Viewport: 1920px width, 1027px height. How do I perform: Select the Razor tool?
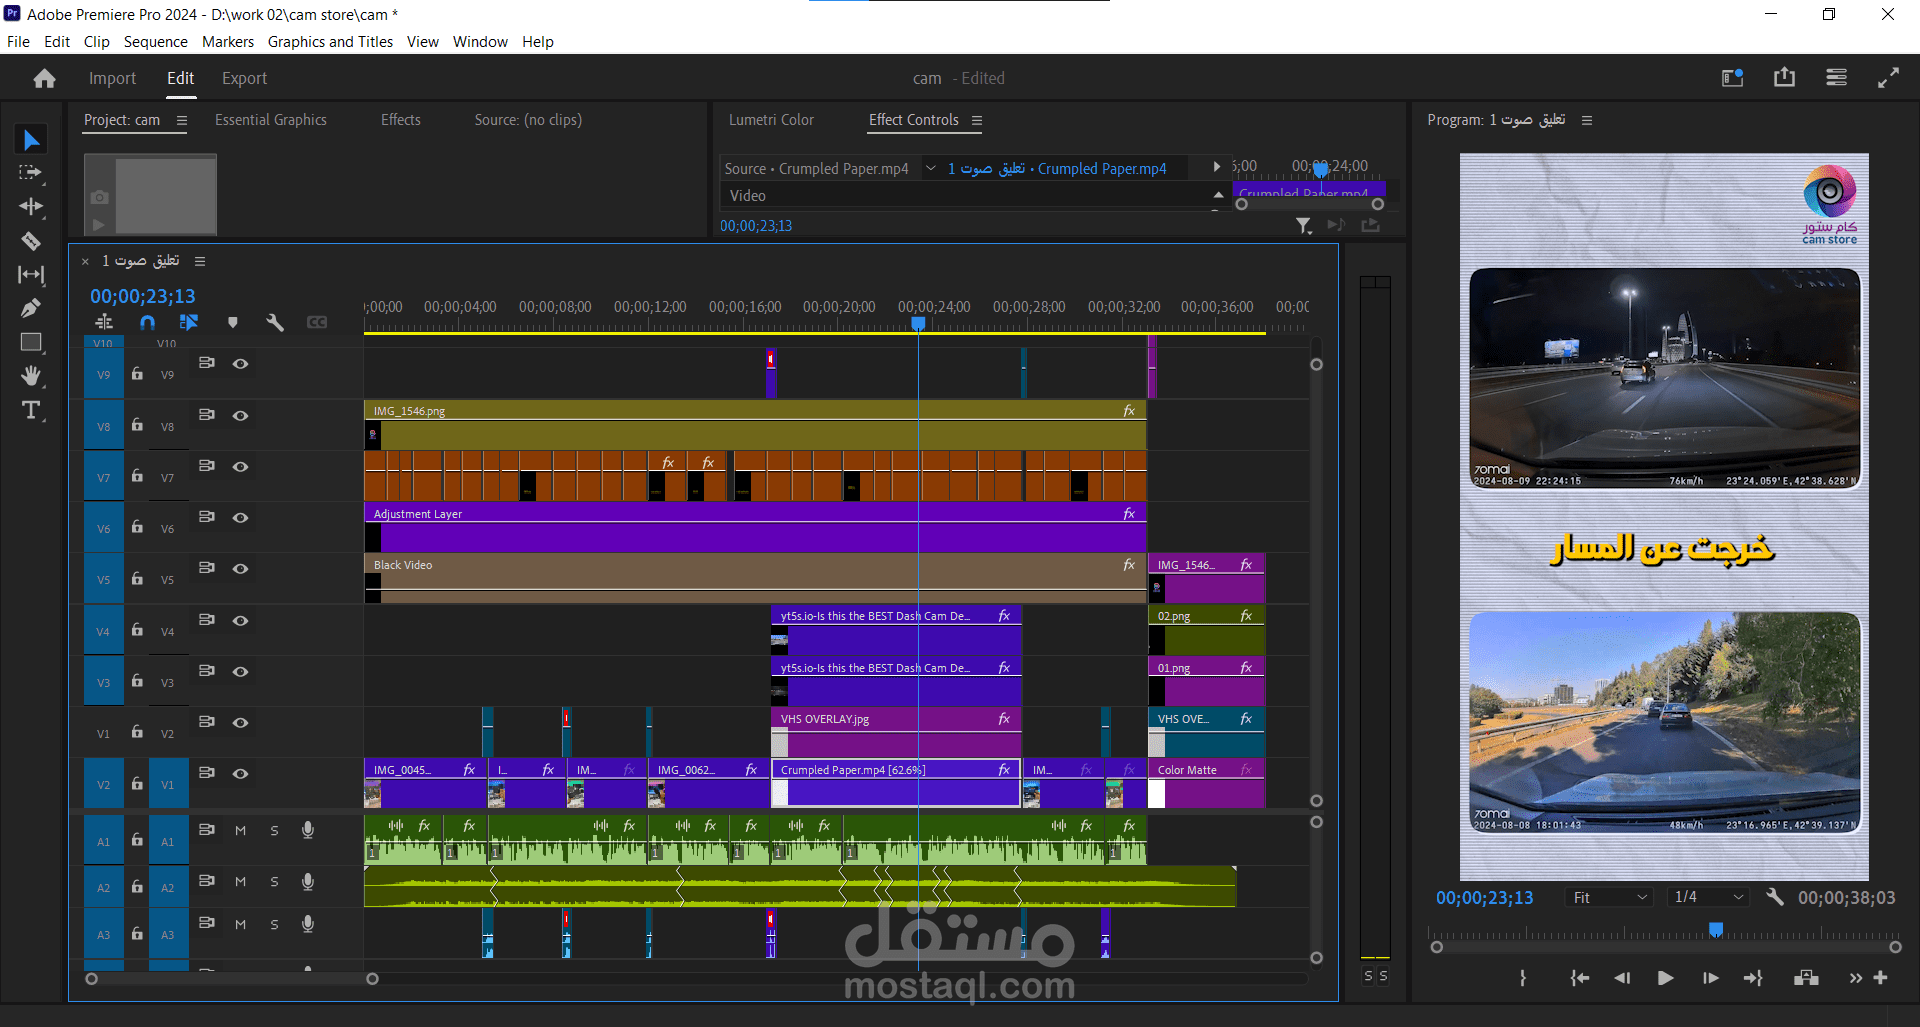click(31, 241)
